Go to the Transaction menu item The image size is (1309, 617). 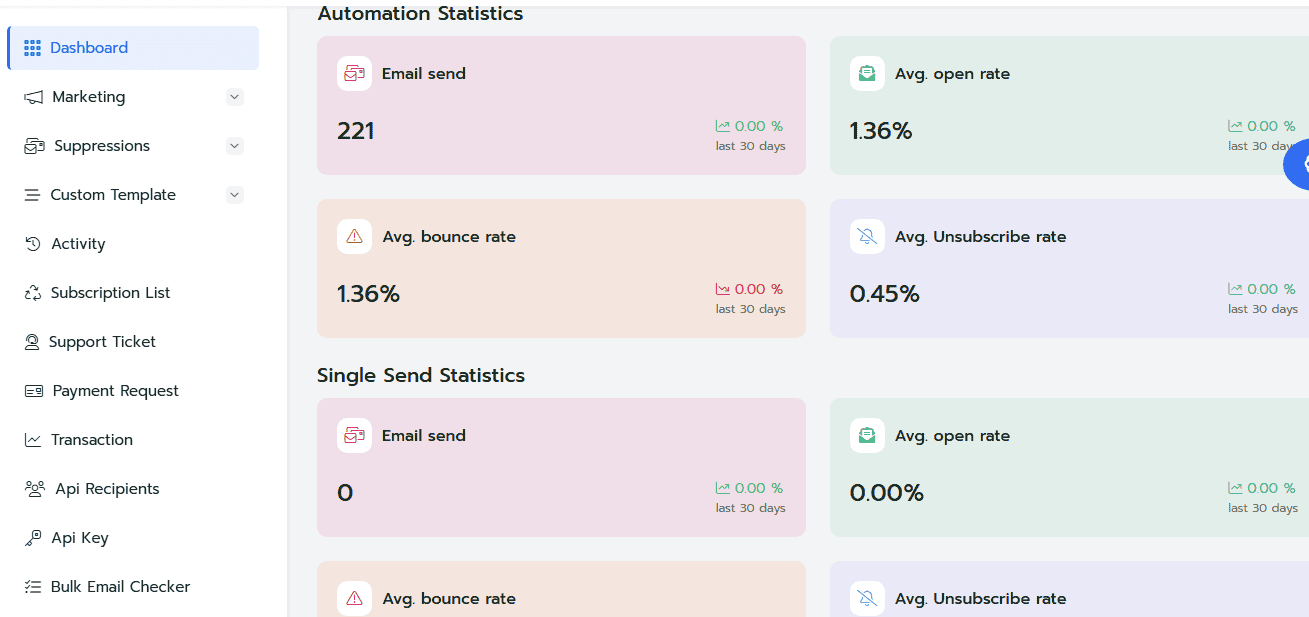click(x=91, y=440)
